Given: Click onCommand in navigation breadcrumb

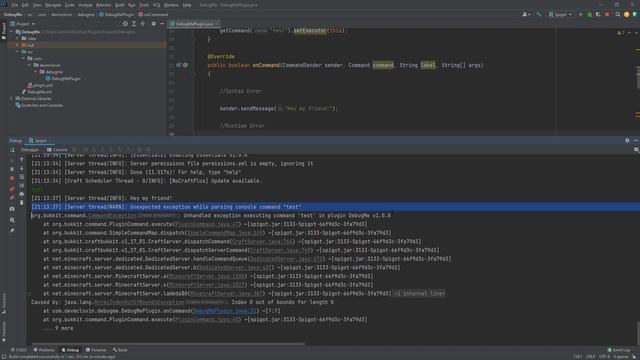Looking at the screenshot, I should click(x=153, y=14).
